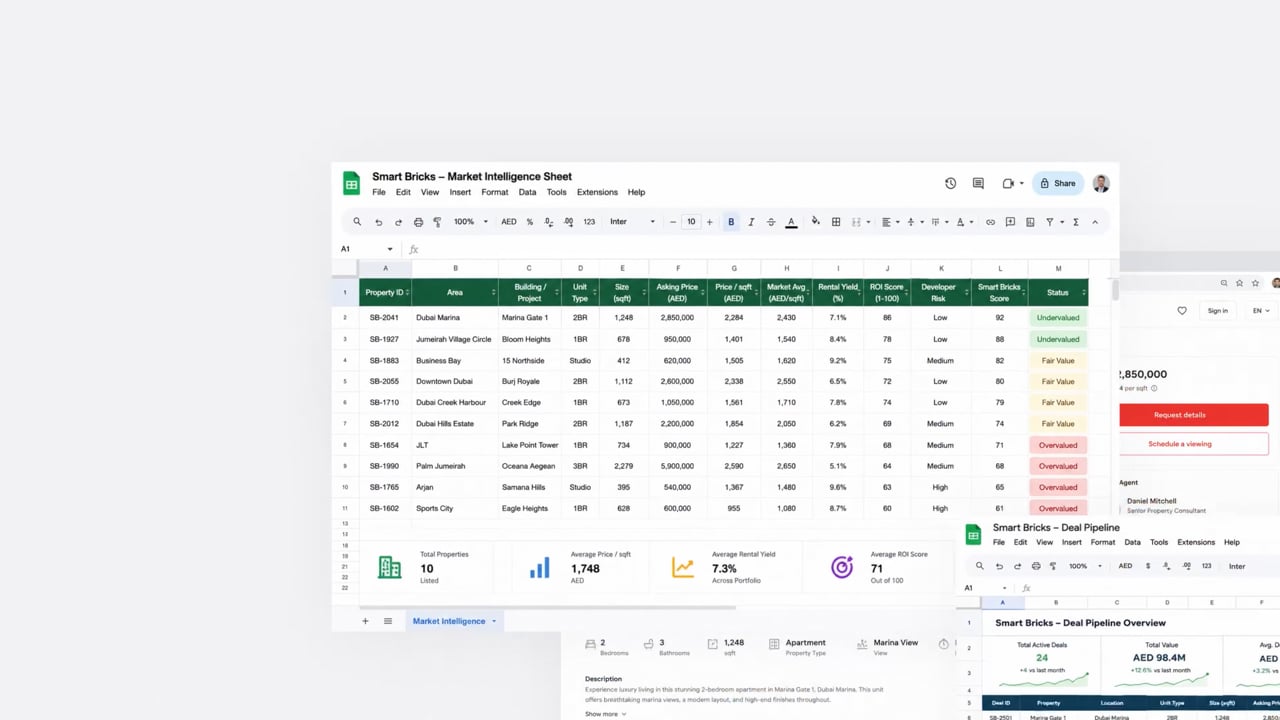Increase decimal places in Market Intelligence Sheet
1280x720 pixels.
coord(568,222)
